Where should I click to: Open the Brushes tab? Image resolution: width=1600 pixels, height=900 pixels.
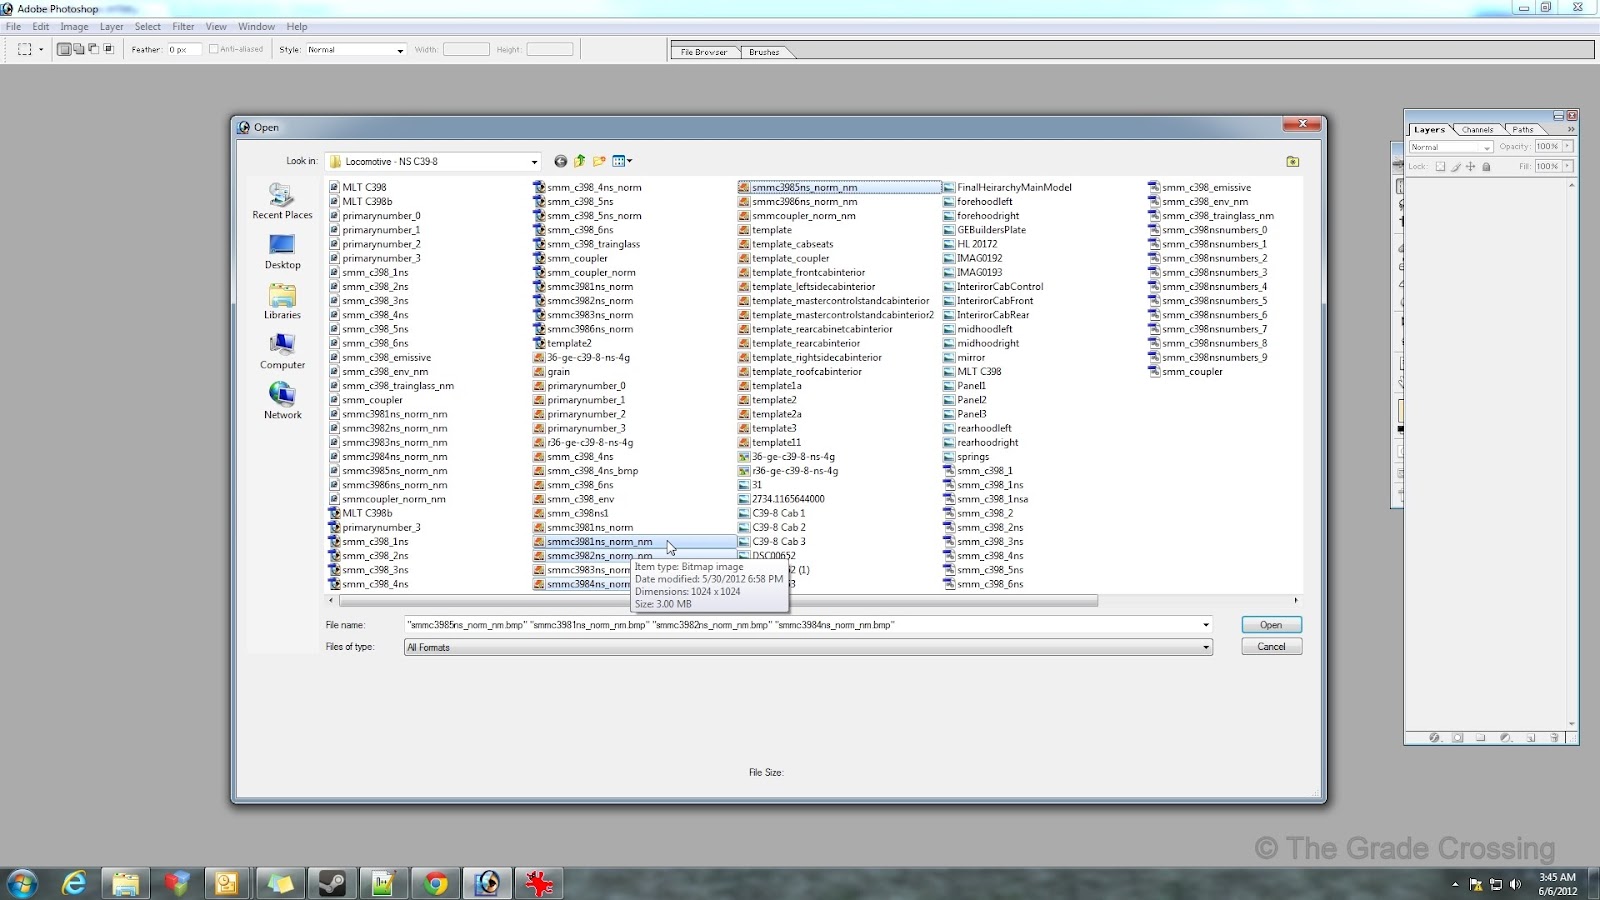click(764, 52)
